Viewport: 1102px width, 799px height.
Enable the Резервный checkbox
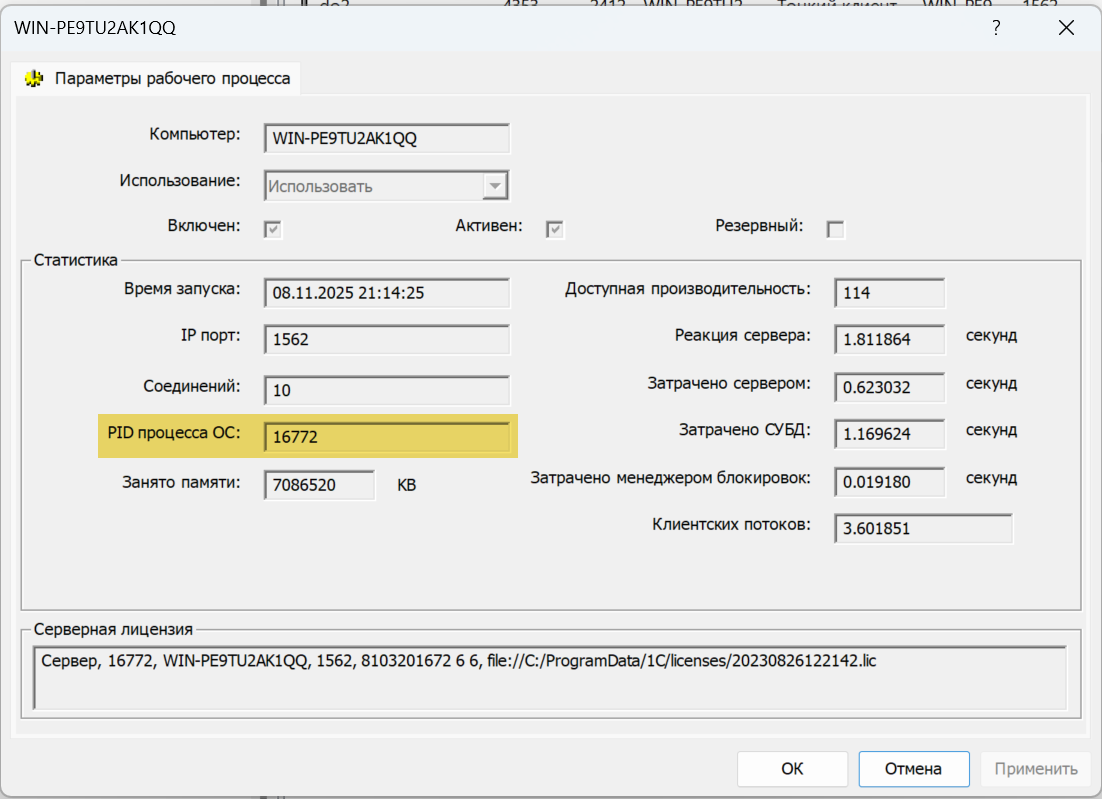point(836,229)
